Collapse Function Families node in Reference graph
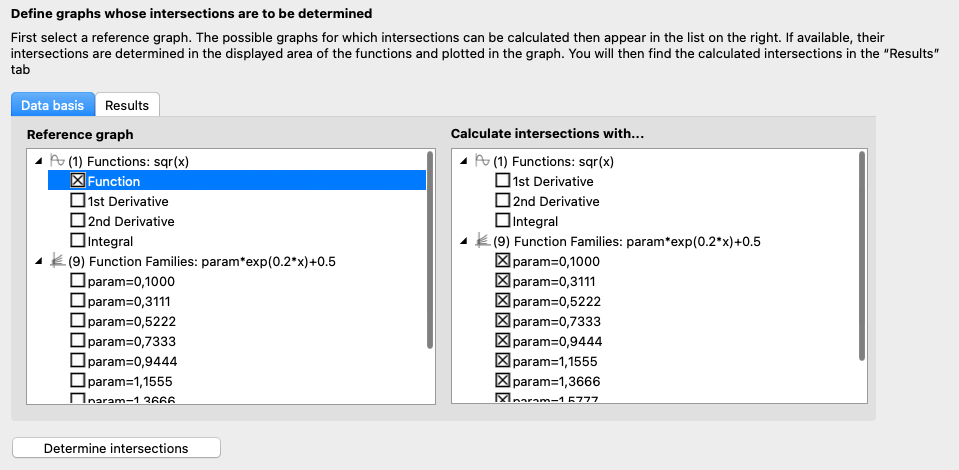 tap(39, 261)
